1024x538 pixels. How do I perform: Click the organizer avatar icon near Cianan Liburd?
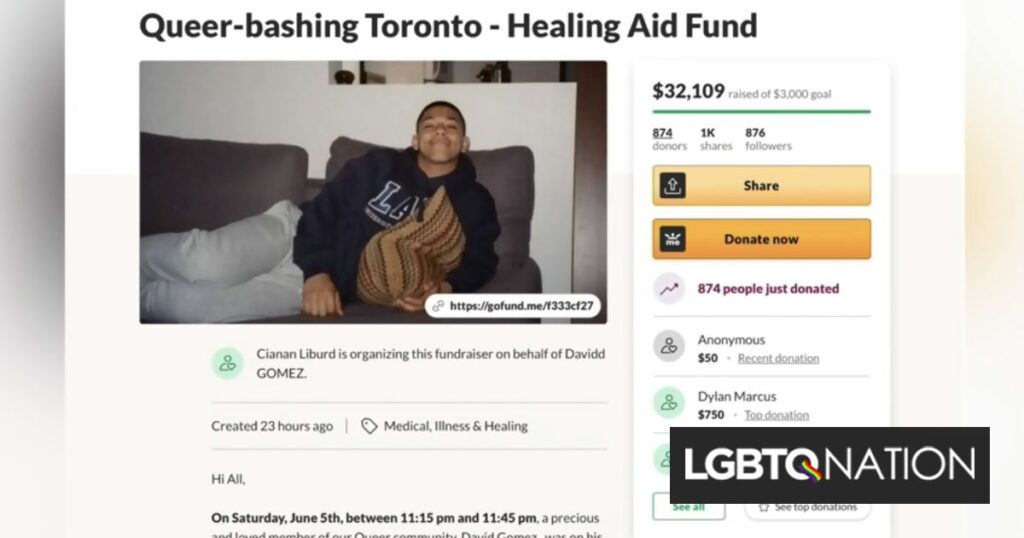(227, 363)
